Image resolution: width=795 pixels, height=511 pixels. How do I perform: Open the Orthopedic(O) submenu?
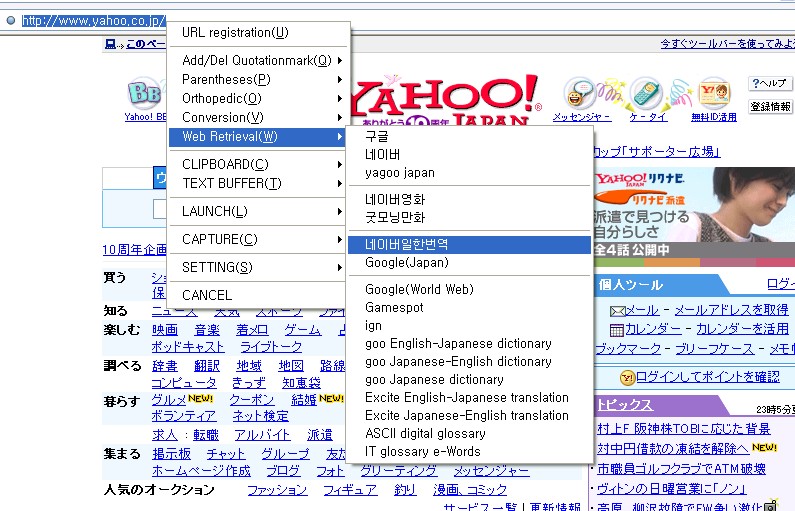click(259, 98)
